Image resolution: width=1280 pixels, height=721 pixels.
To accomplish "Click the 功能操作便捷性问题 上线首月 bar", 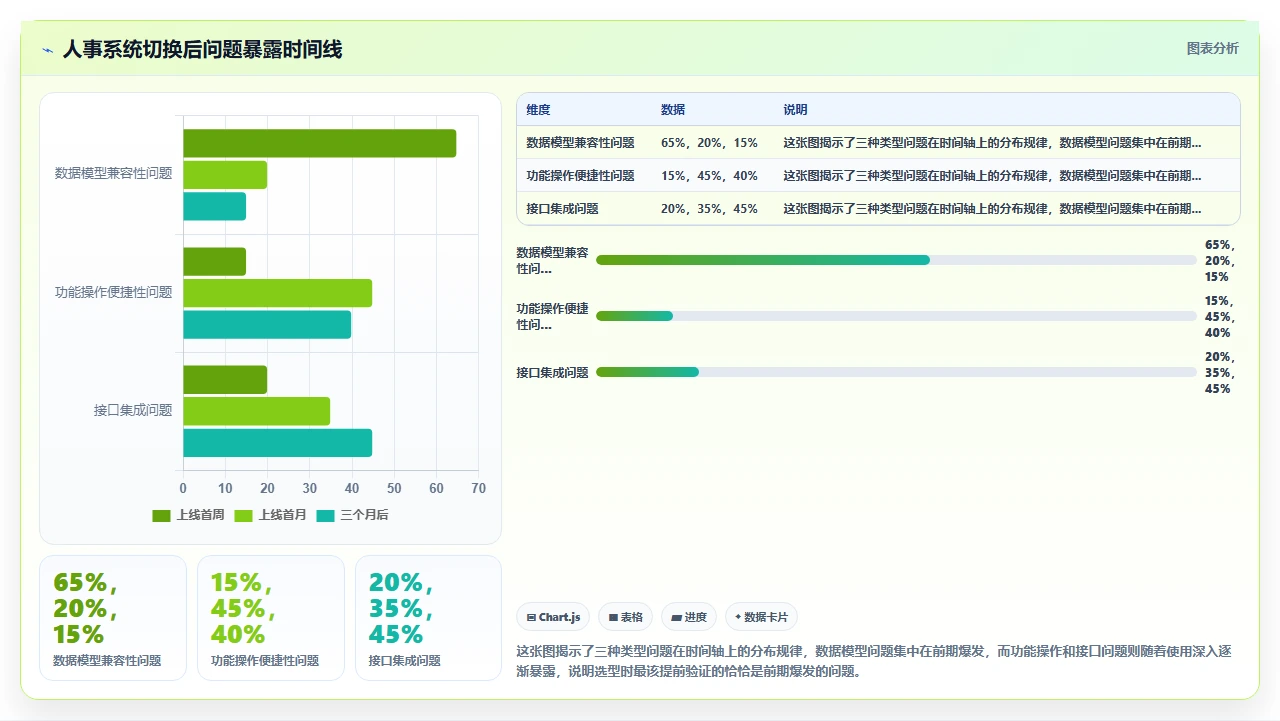I will click(x=277, y=293).
